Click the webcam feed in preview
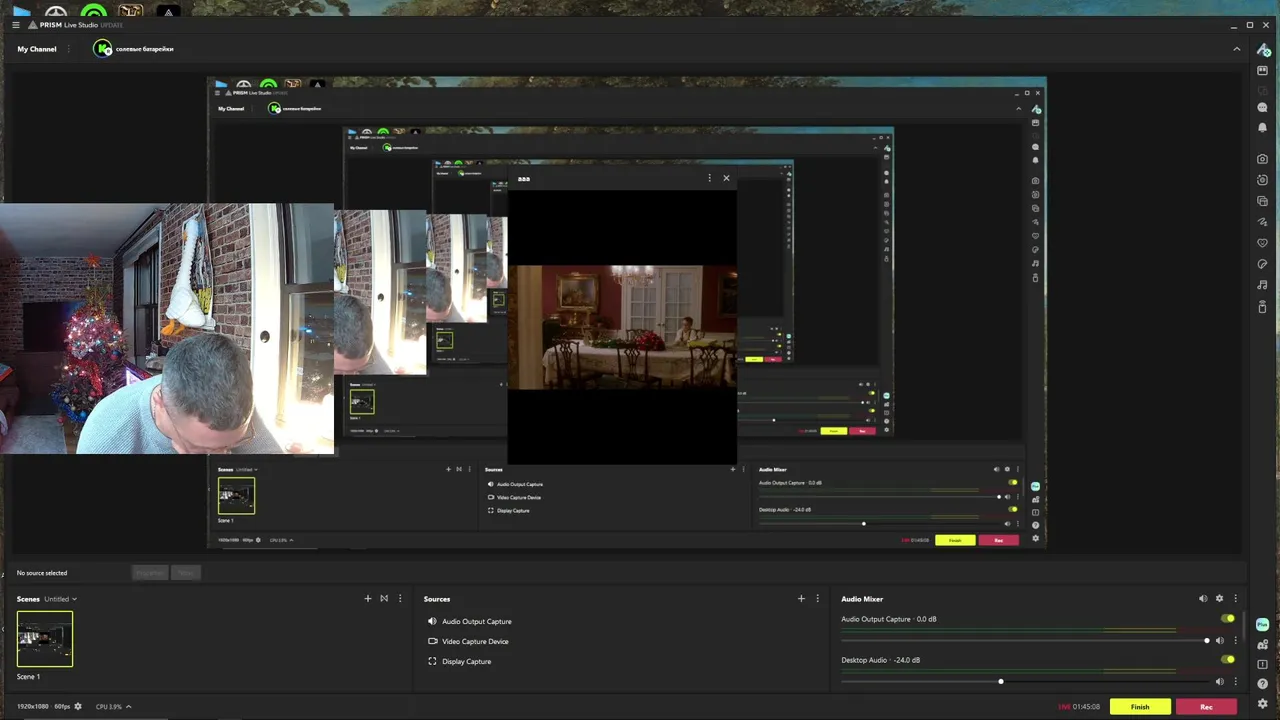This screenshot has width=1280, height=720. tap(166, 329)
